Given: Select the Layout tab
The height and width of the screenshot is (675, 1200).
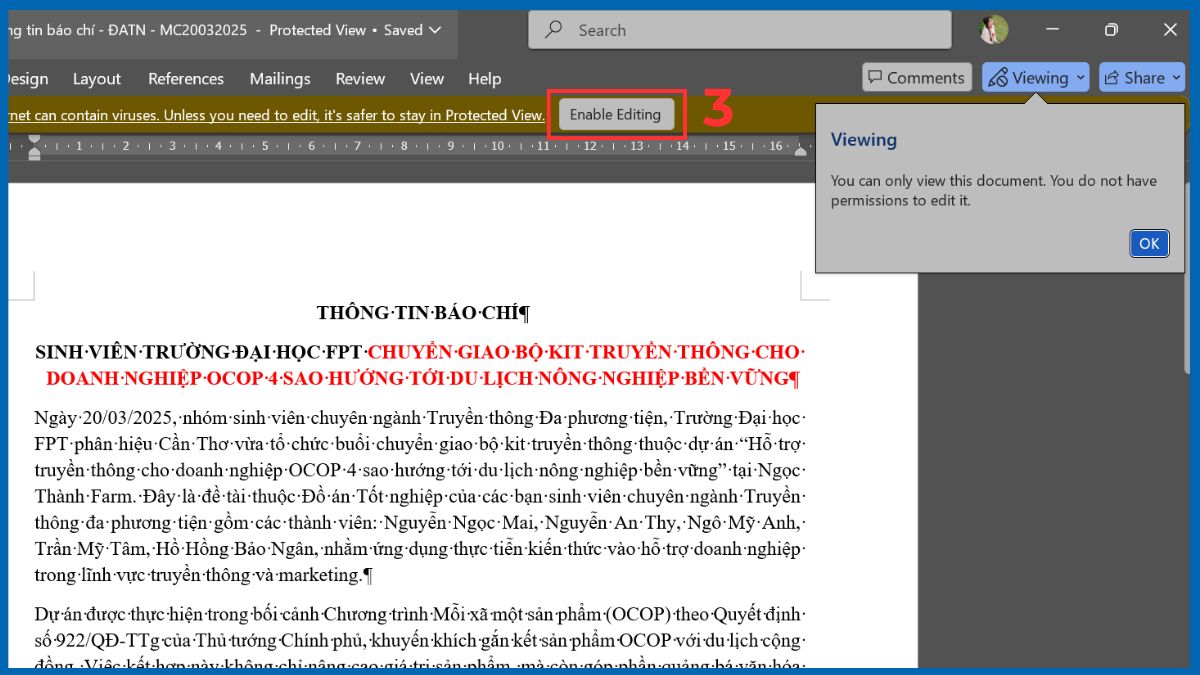Looking at the screenshot, I should pos(97,78).
